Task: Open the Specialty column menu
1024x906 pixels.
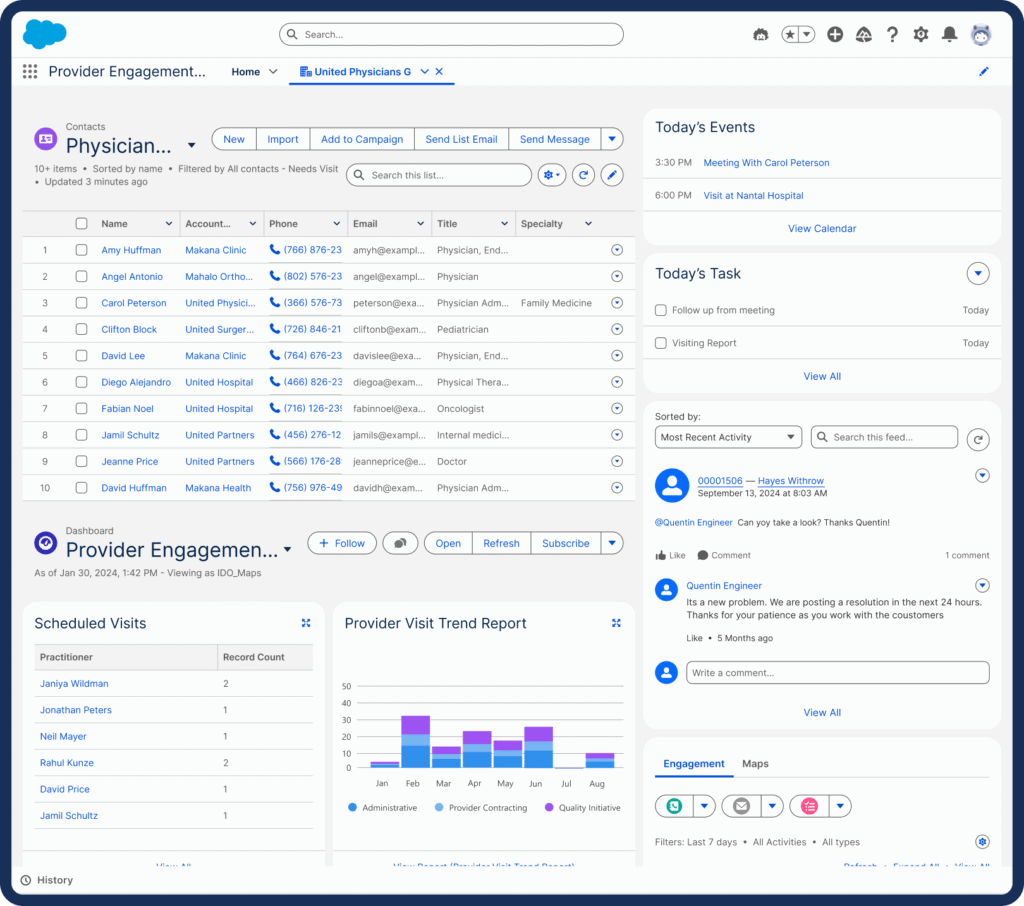Action: 588,223
